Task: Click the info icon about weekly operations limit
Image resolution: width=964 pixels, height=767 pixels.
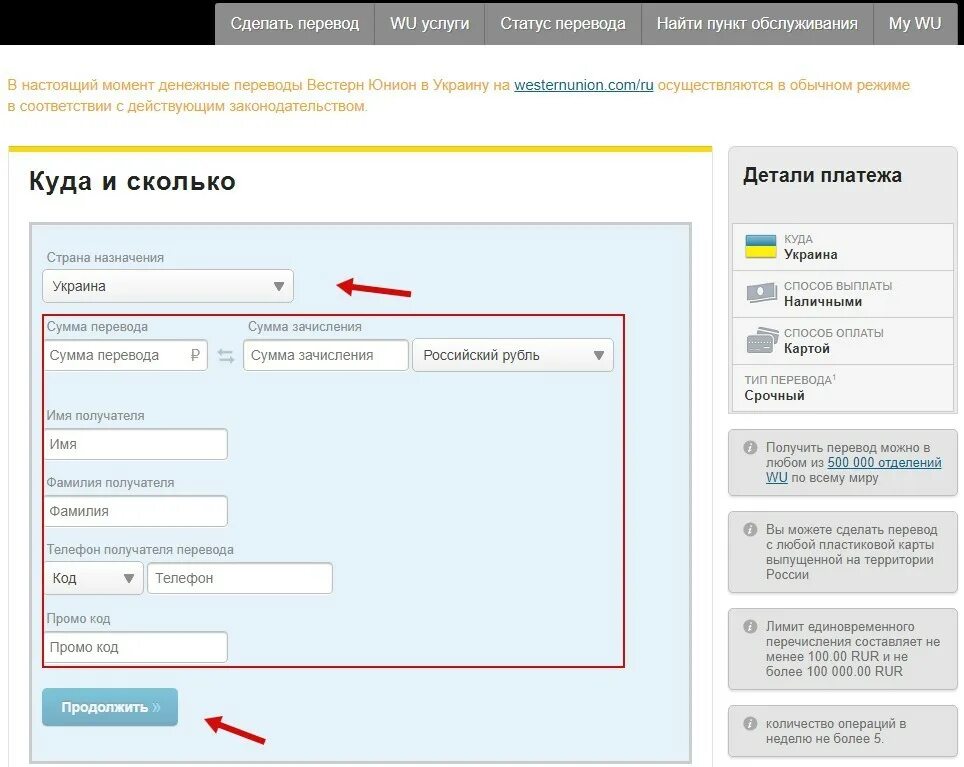Action: pos(749,723)
